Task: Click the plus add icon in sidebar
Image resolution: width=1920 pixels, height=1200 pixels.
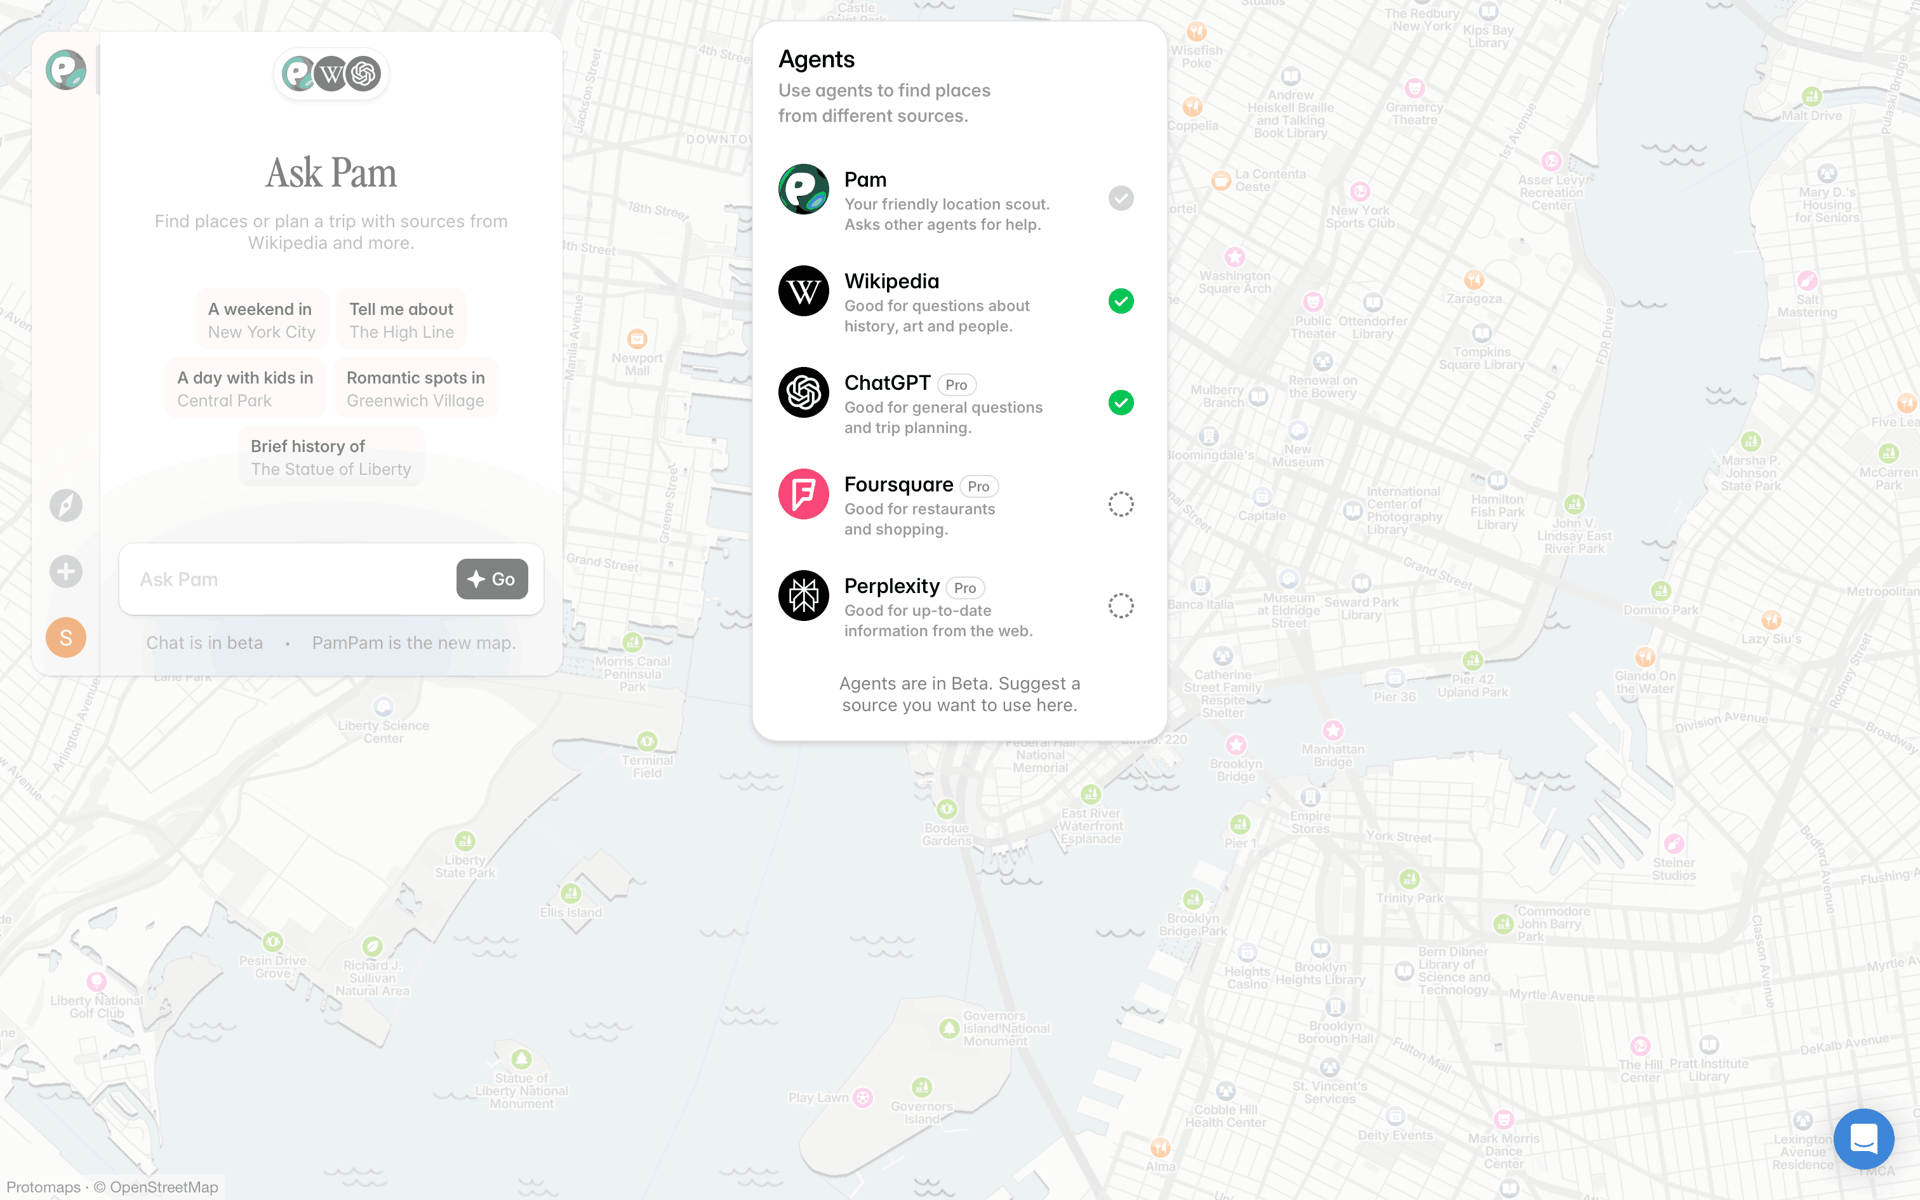Action: pyautogui.click(x=66, y=571)
